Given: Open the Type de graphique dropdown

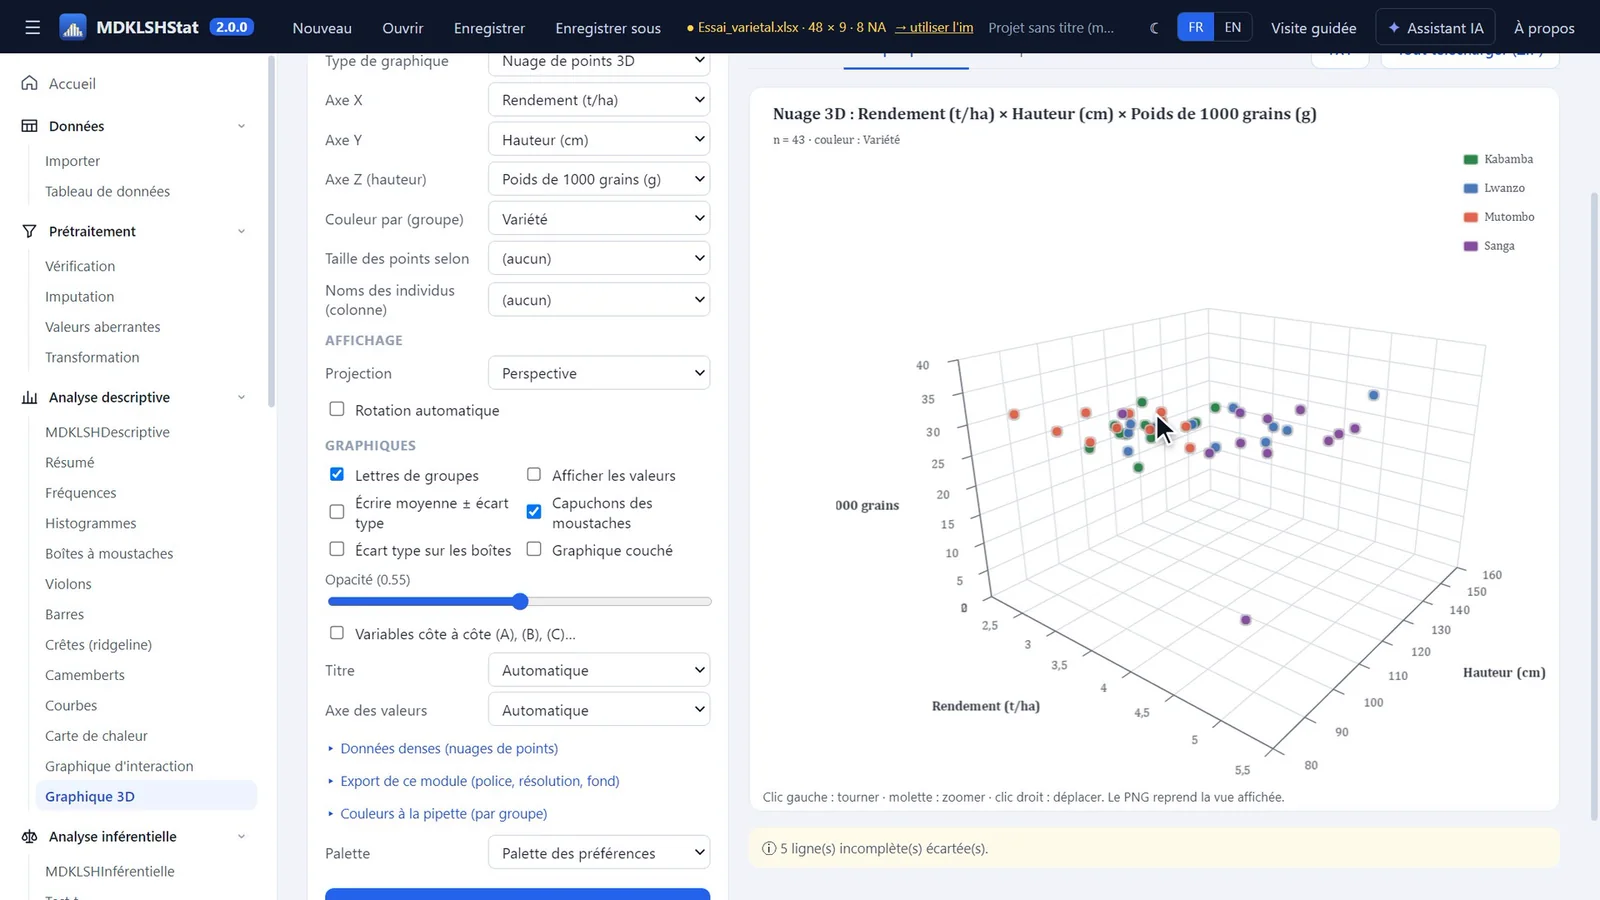Looking at the screenshot, I should 599,61.
